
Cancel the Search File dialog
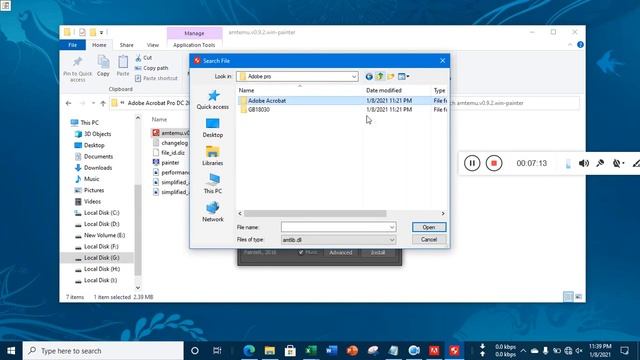pyautogui.click(x=429, y=240)
